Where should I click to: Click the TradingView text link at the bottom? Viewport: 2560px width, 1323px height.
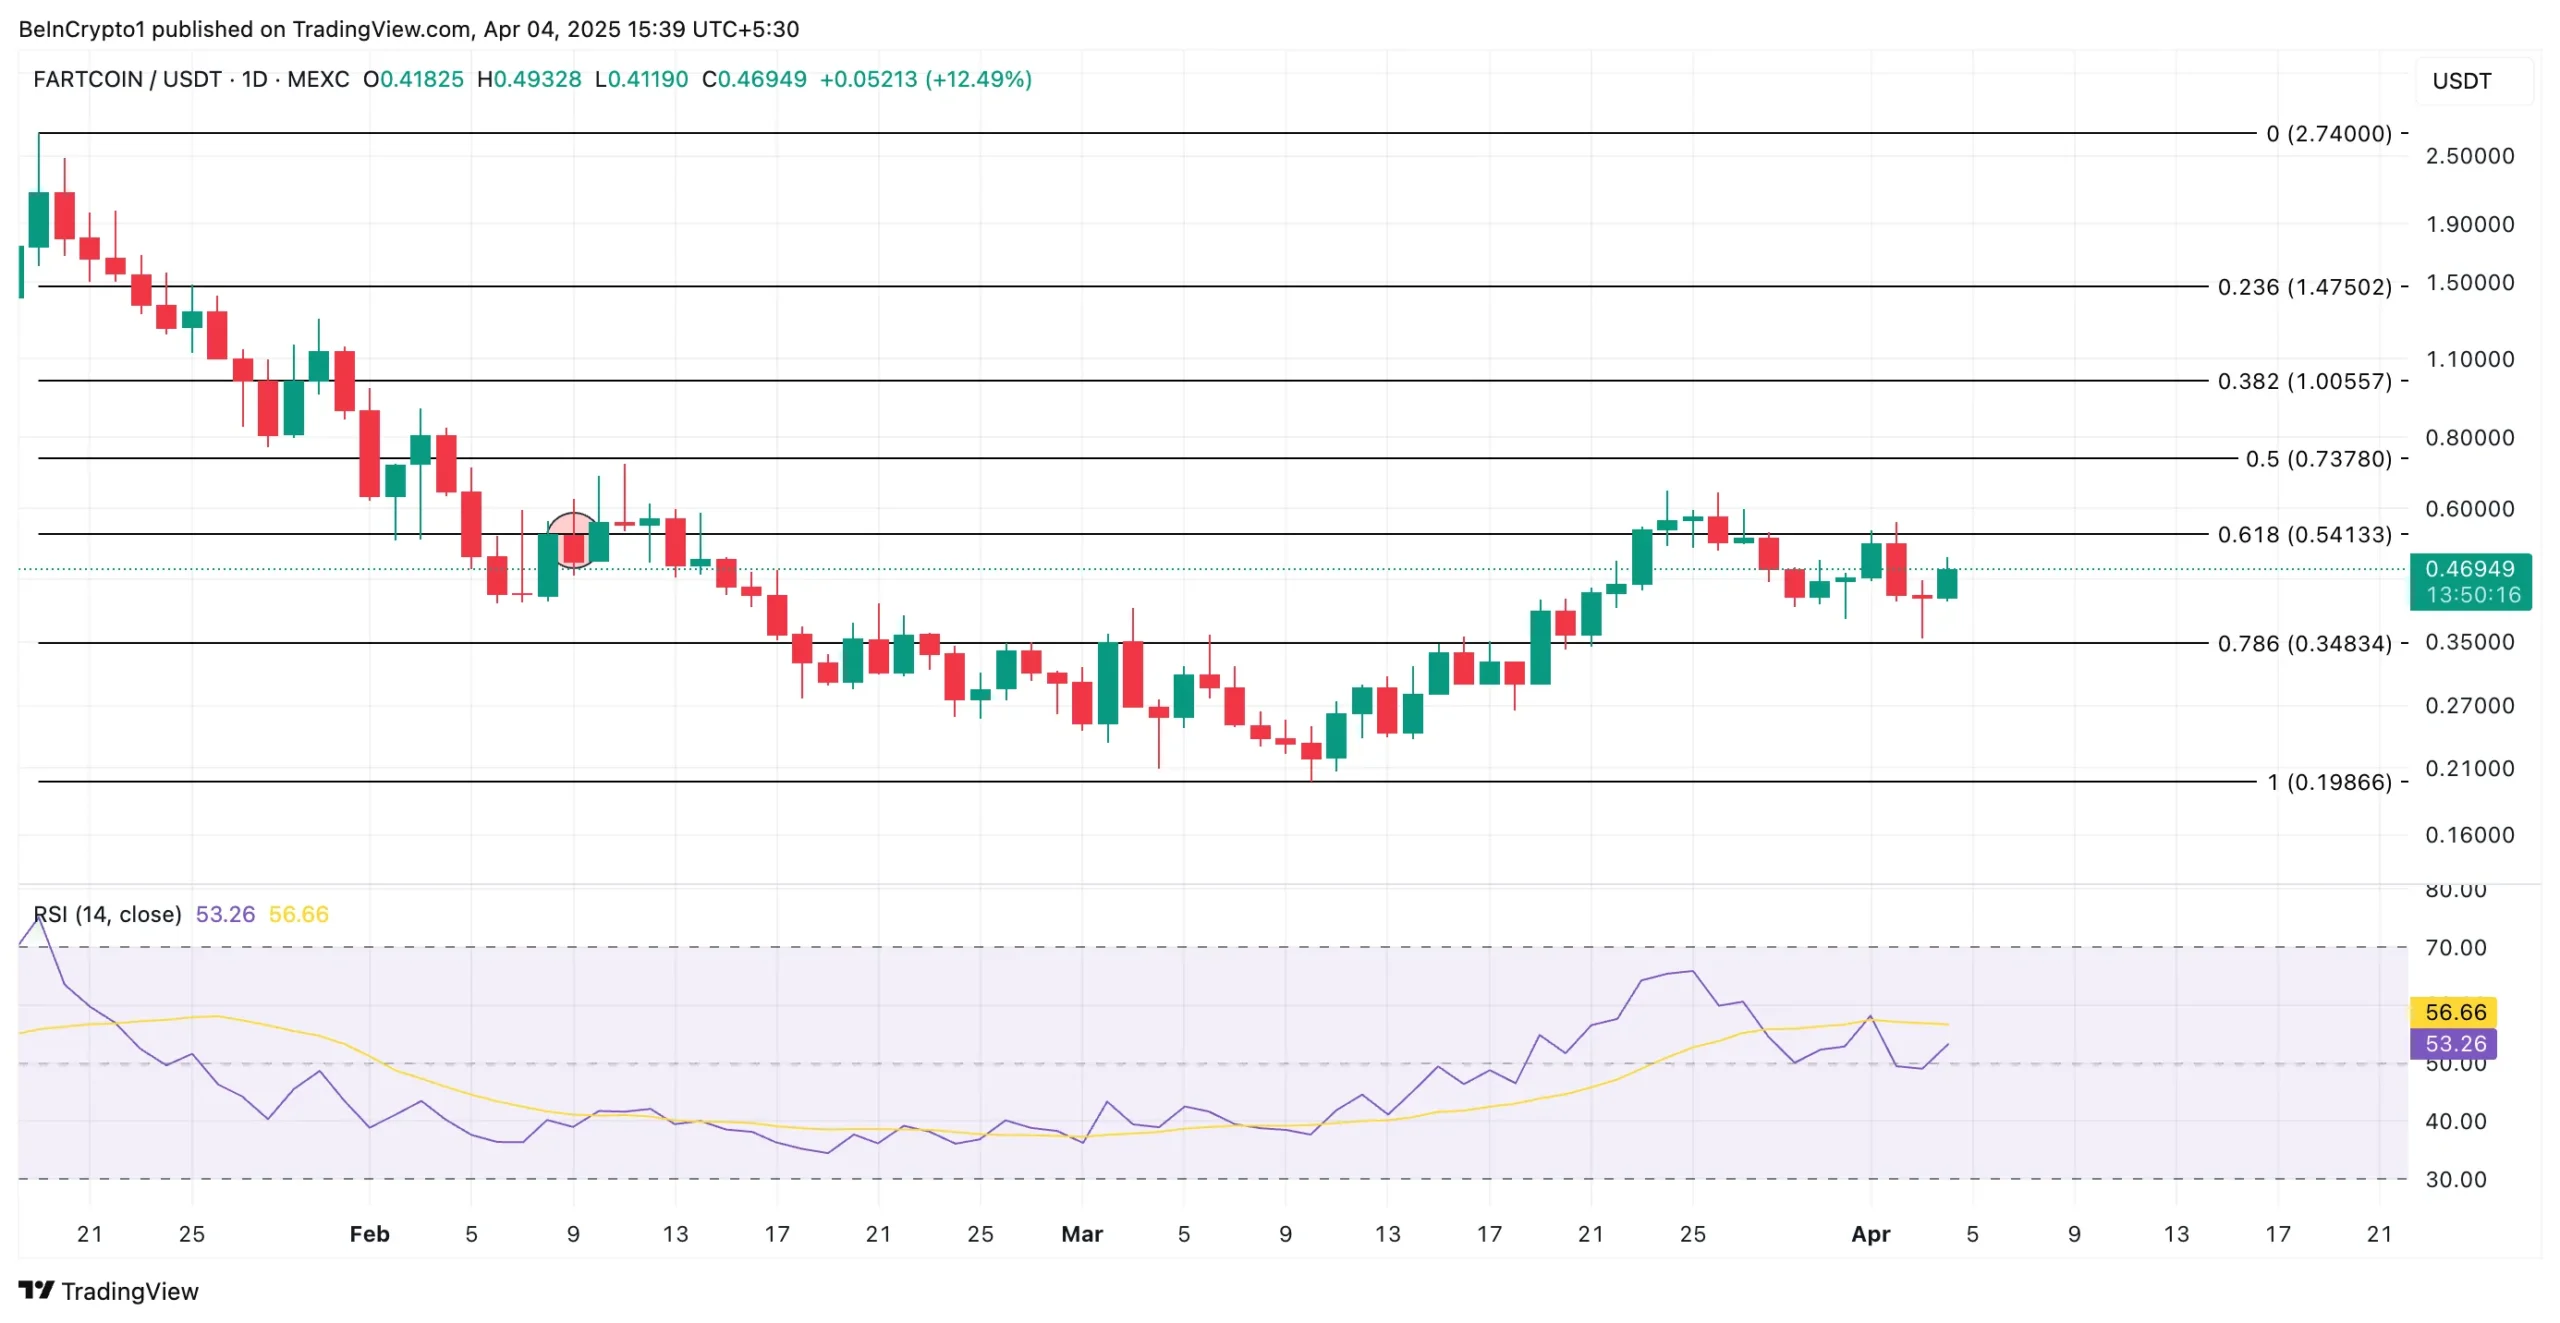pos(130,1291)
